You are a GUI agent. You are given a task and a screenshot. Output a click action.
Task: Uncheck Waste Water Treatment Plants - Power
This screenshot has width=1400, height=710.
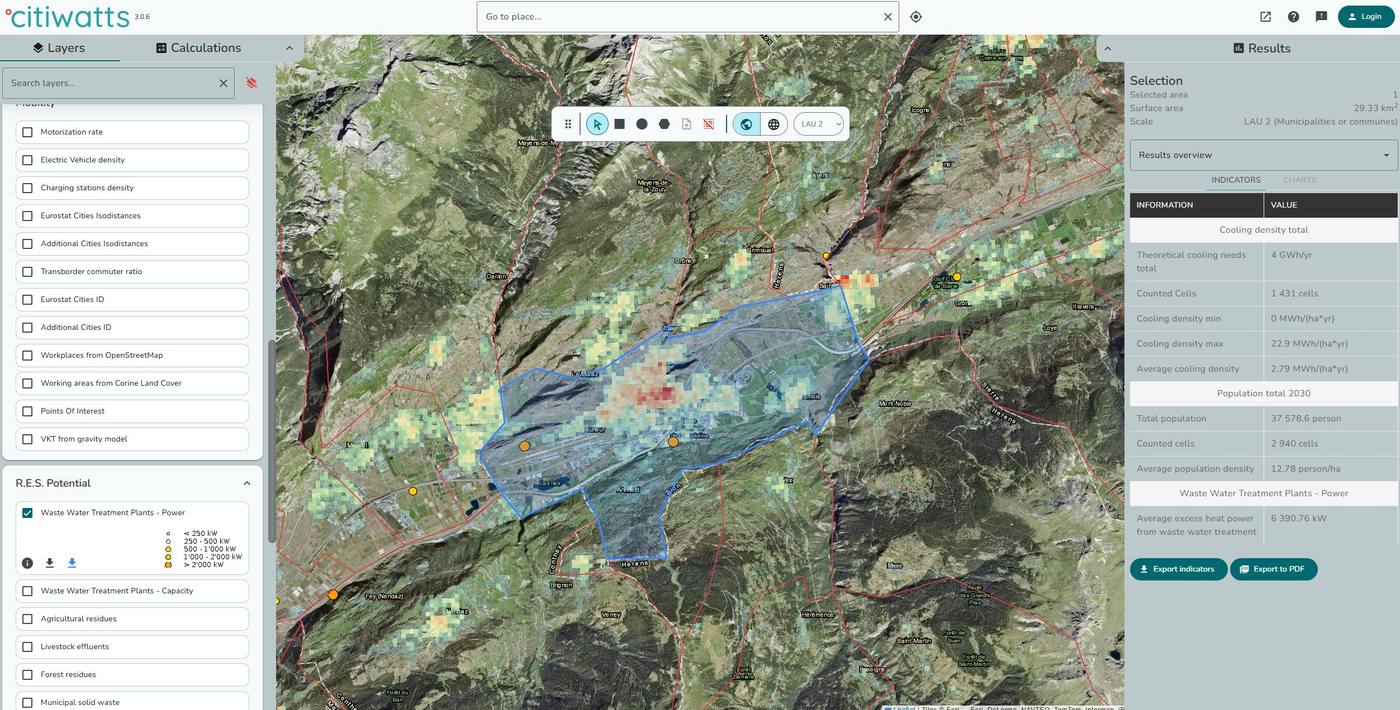pyautogui.click(x=27, y=513)
